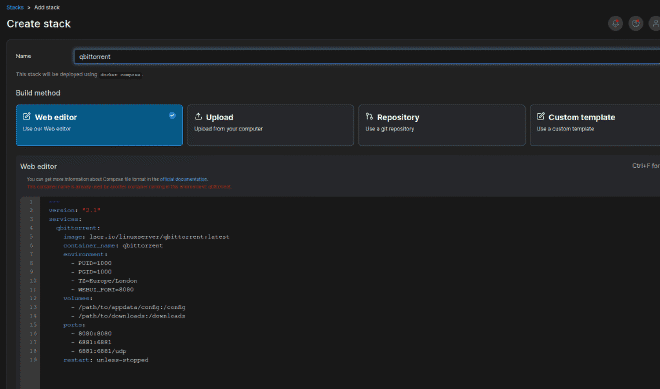660x389 pixels.
Task: Click the 'Create stack' page title
Action: click(39, 24)
